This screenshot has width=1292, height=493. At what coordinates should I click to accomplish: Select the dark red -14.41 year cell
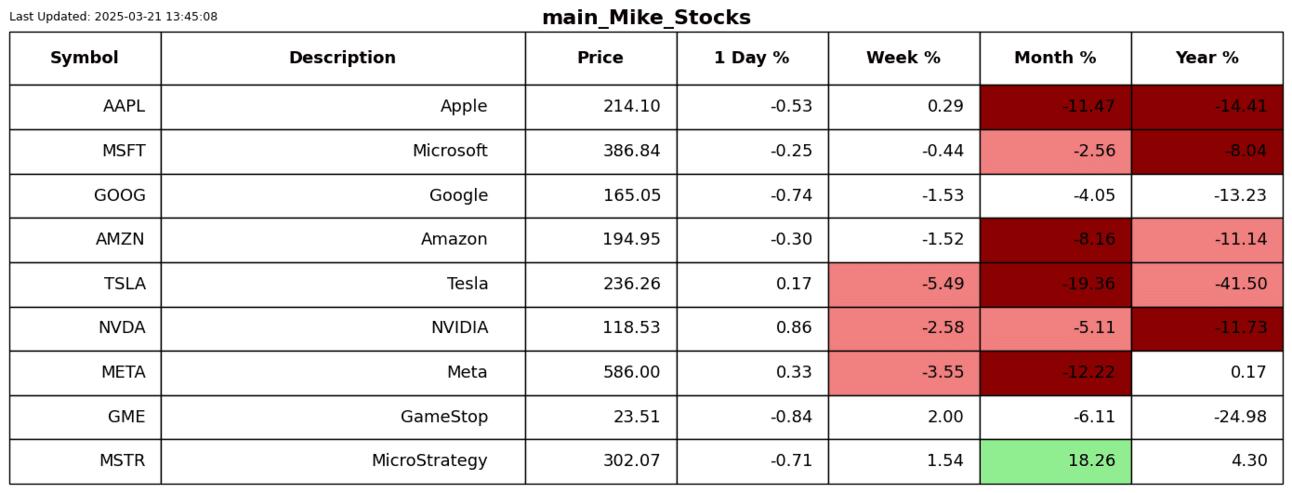[x=1206, y=107]
